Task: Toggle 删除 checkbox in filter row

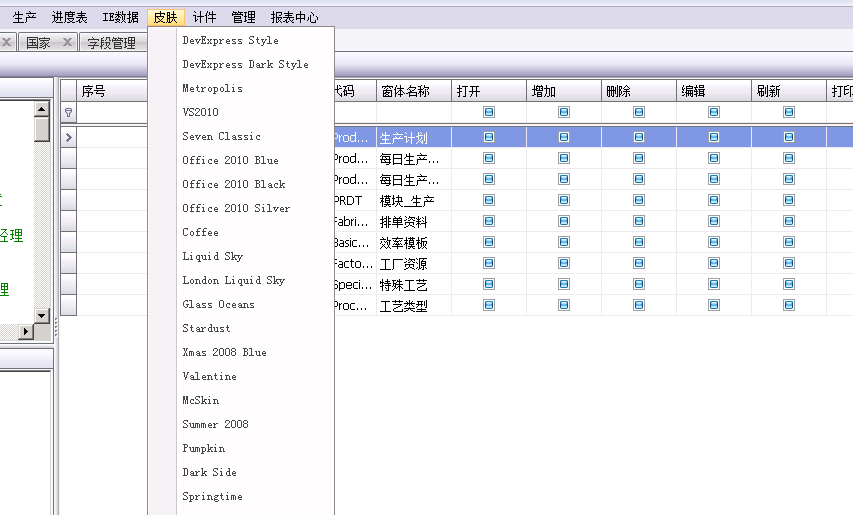Action: pos(639,112)
